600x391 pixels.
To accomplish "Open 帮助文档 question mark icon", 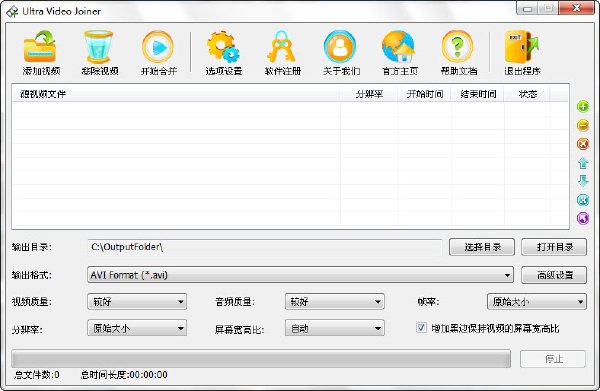I will 457,47.
